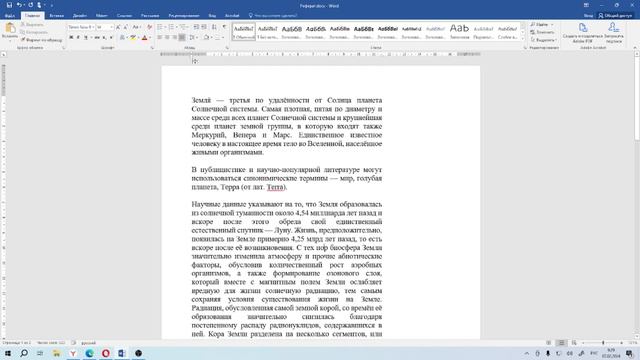Screen dimensions: 640x360
Task: Open Select (Выделить) dropdown
Action: [543, 40]
